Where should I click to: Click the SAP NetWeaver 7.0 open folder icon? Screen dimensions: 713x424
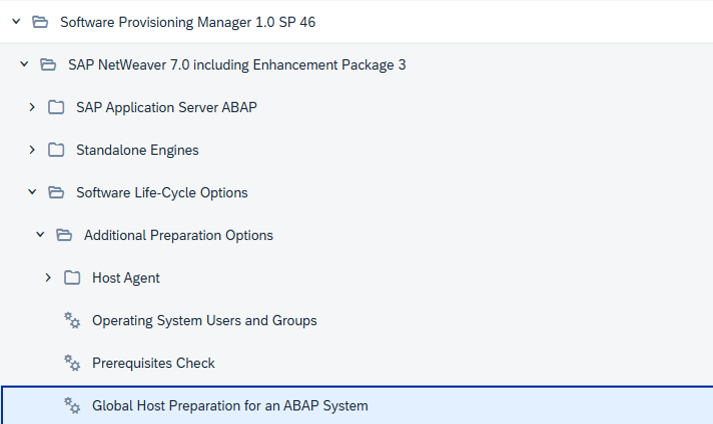coord(48,65)
